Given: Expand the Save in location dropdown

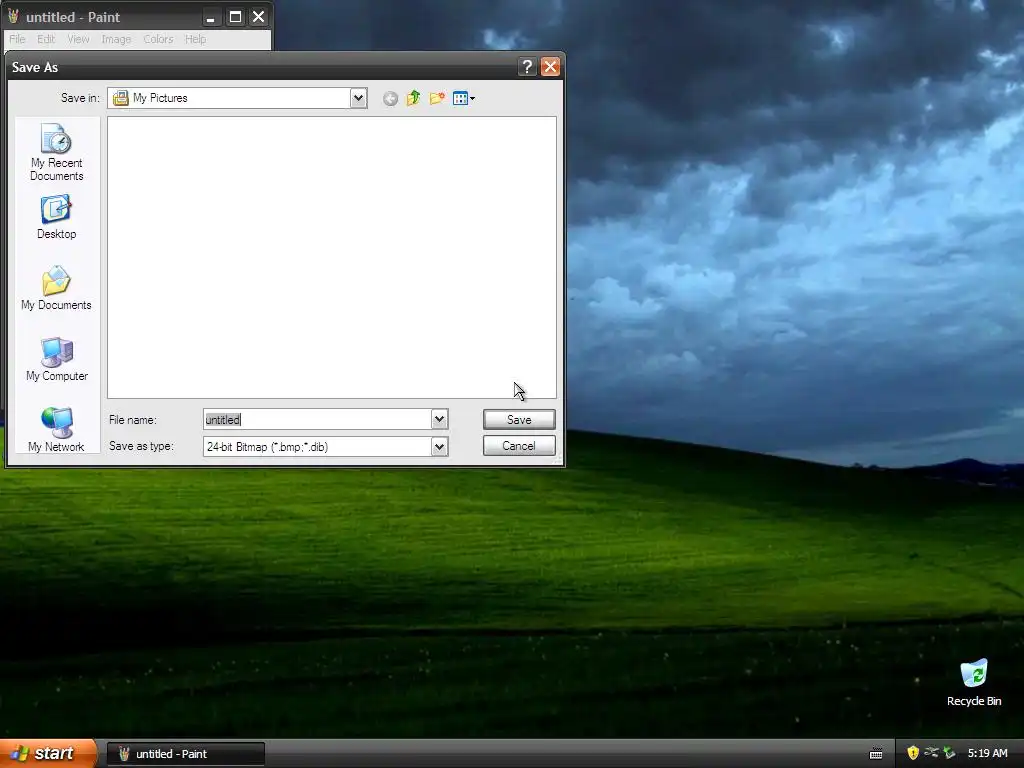Looking at the screenshot, I should (x=358, y=99).
